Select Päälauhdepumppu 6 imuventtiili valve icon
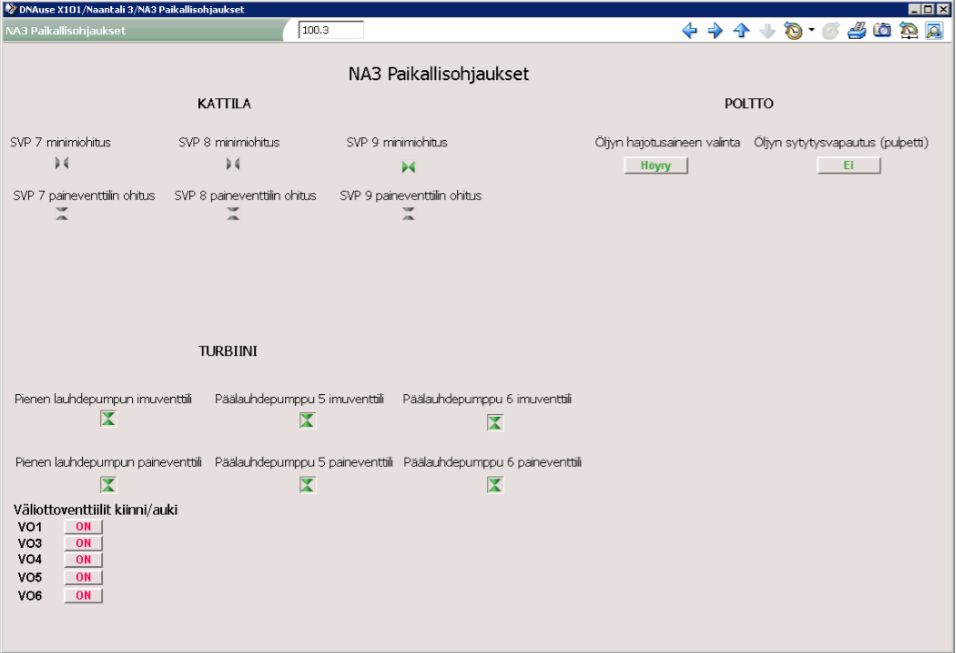 click(495, 422)
